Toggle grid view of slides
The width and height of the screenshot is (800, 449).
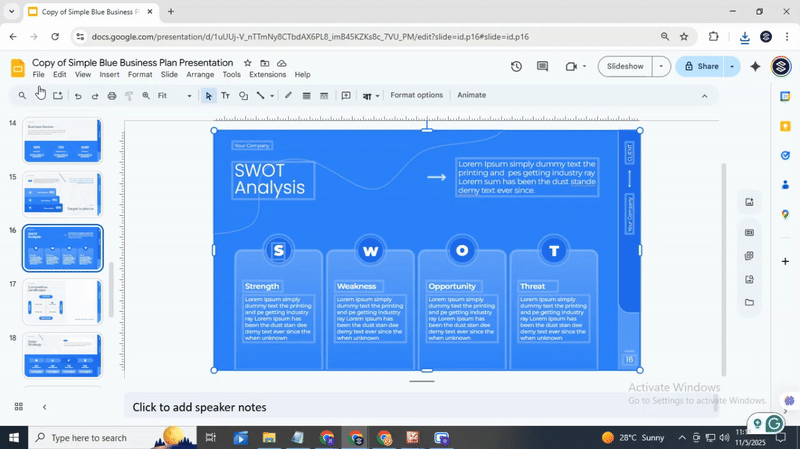[x=19, y=407]
